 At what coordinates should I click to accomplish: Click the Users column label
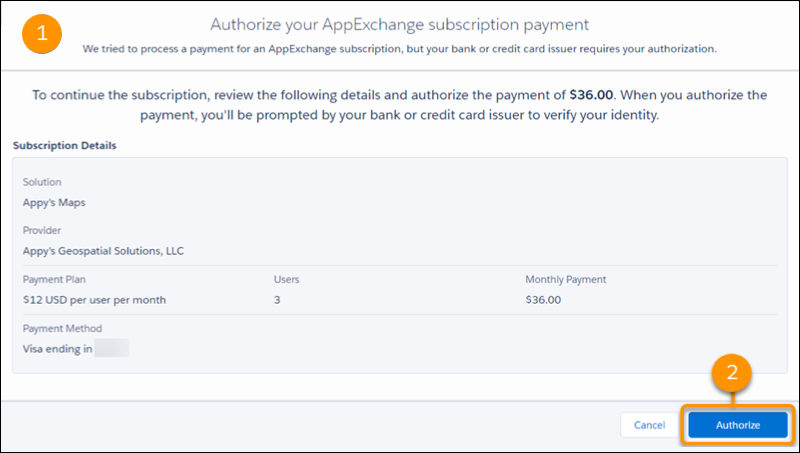pyautogui.click(x=286, y=279)
